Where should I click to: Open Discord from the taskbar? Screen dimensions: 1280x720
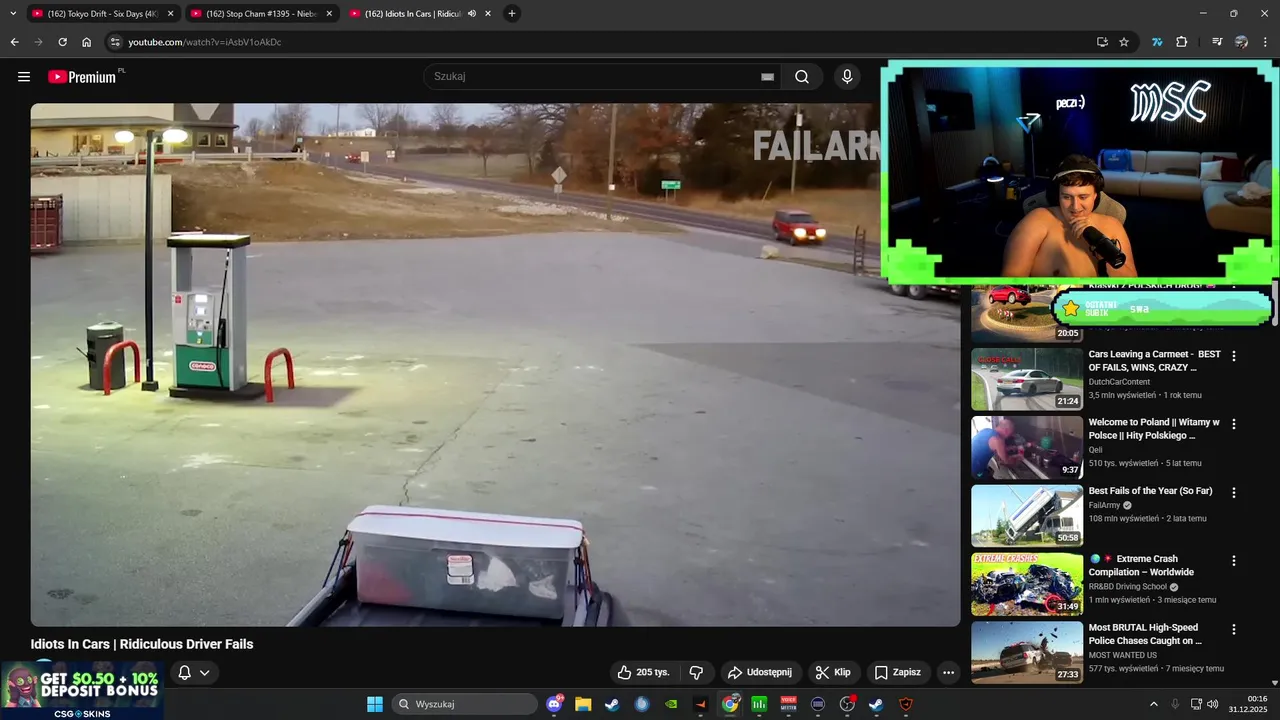click(x=555, y=704)
